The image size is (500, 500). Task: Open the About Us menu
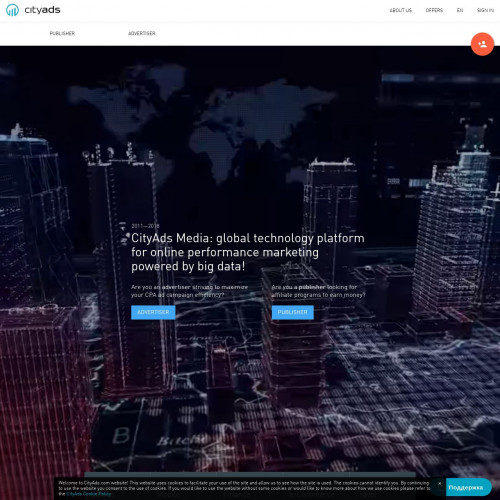[400, 10]
